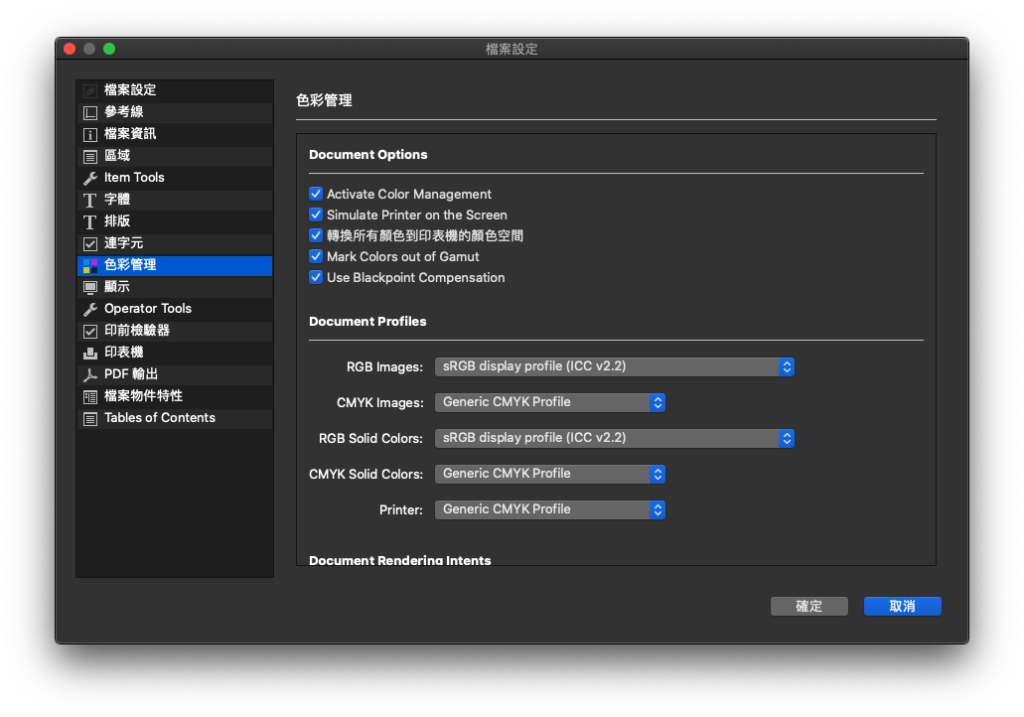Click the 參考線 guides icon
The height and width of the screenshot is (717, 1024).
pos(90,112)
